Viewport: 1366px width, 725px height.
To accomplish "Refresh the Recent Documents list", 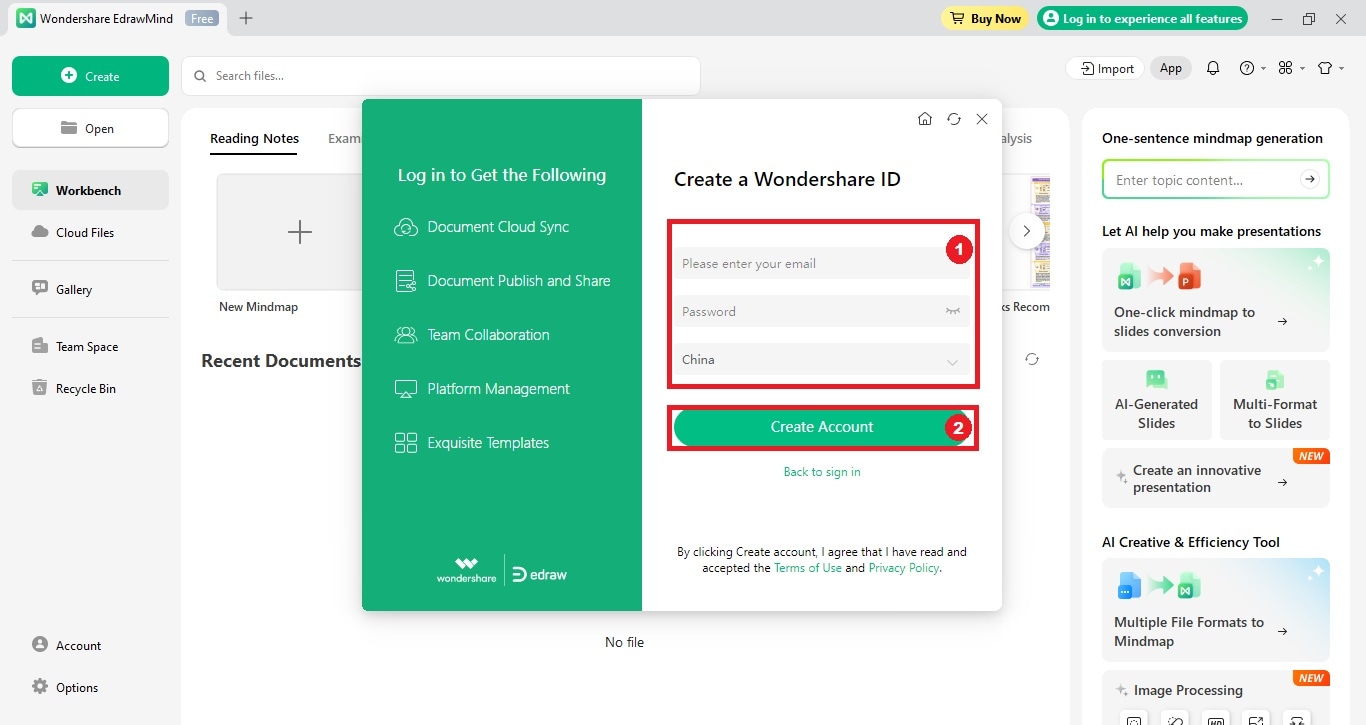I will click(1032, 359).
